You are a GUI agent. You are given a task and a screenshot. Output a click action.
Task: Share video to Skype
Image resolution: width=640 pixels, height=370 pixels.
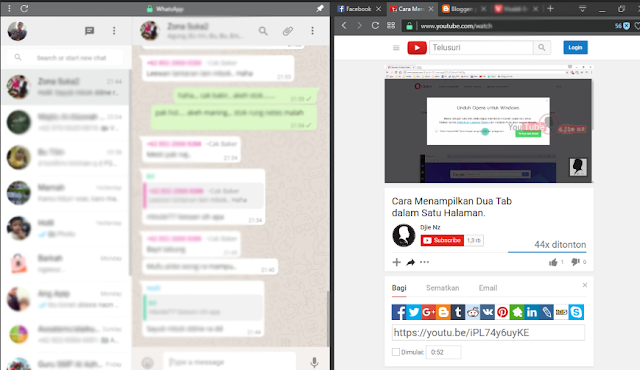tap(576, 312)
